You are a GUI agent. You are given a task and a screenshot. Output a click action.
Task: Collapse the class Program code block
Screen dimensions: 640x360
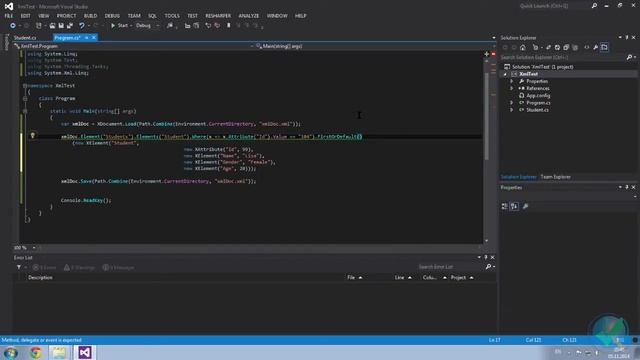pos(25,98)
